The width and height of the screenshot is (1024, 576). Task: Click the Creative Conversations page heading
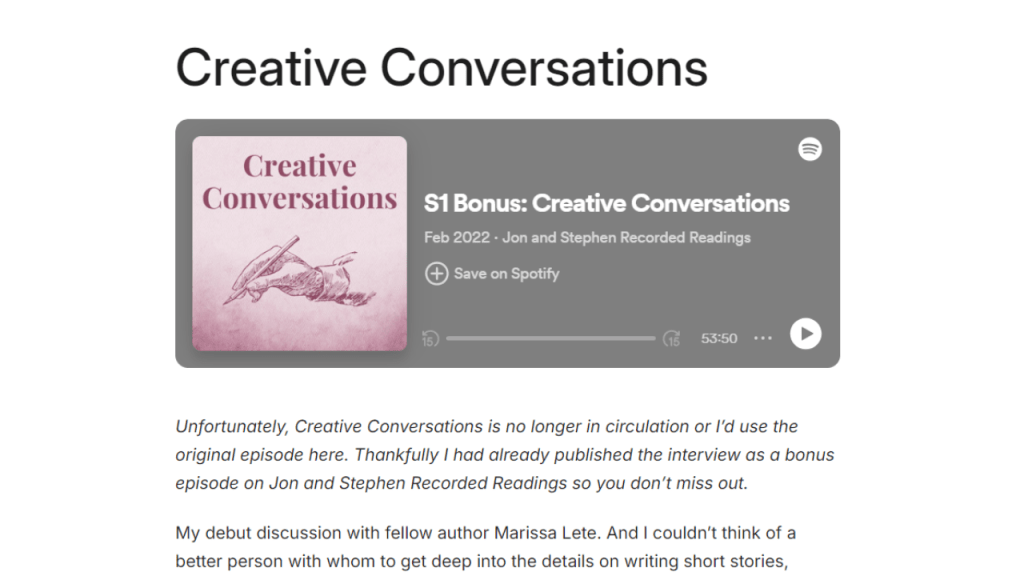pos(441,67)
